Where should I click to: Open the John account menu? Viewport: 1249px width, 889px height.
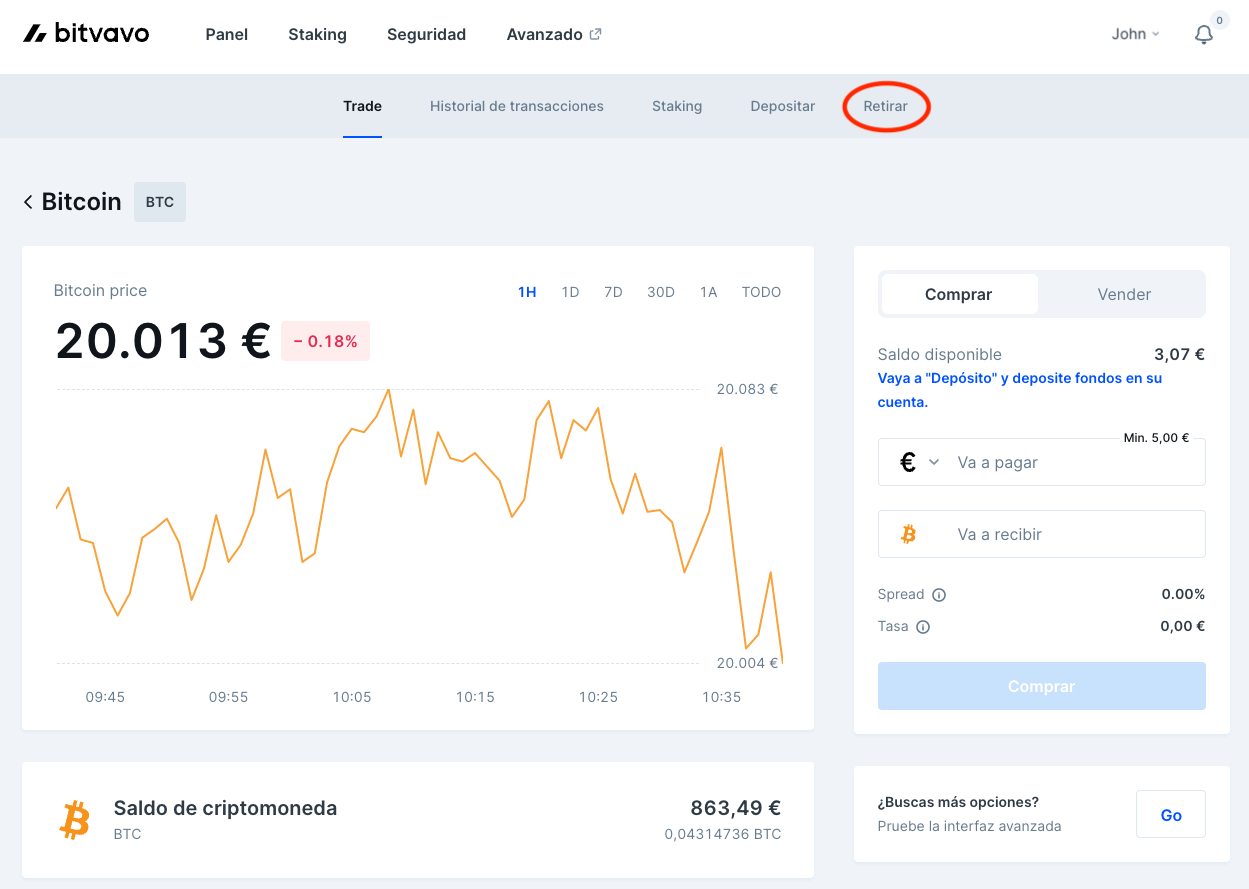[1136, 34]
